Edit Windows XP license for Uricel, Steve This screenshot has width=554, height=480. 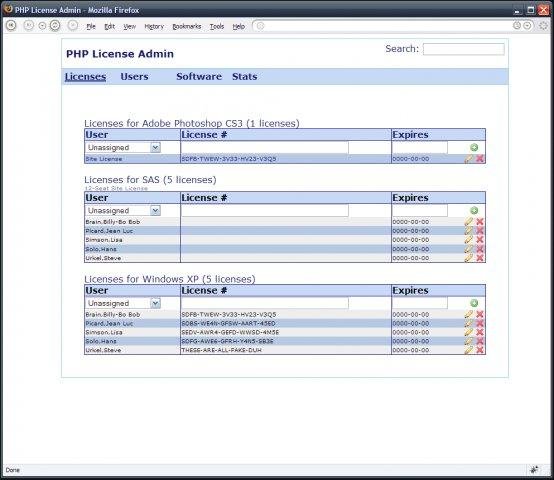(x=468, y=350)
